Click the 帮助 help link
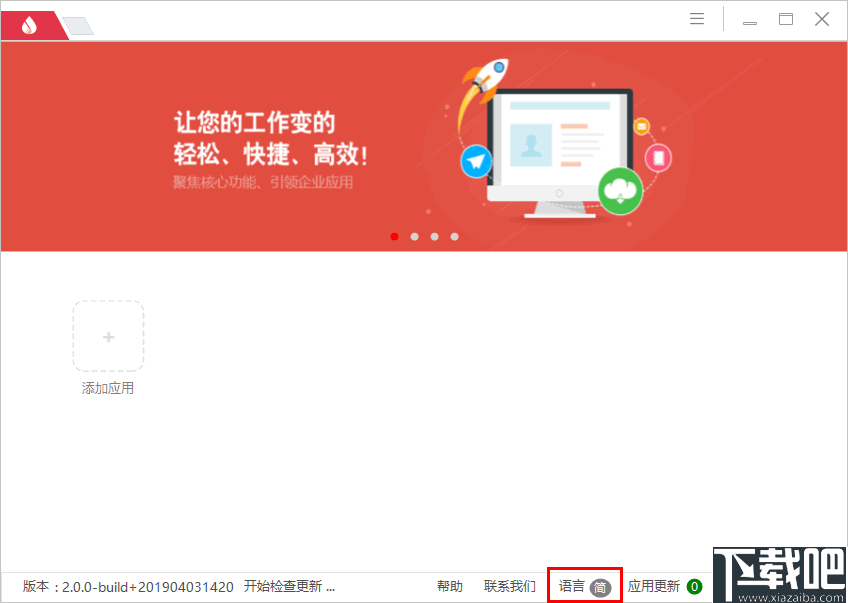The width and height of the screenshot is (848, 603). 450,586
